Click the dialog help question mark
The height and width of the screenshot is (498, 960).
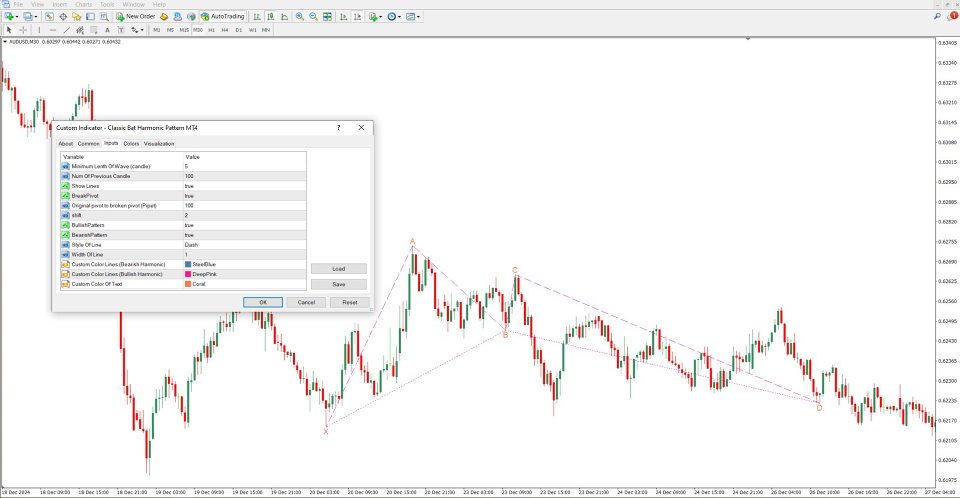tap(339, 127)
